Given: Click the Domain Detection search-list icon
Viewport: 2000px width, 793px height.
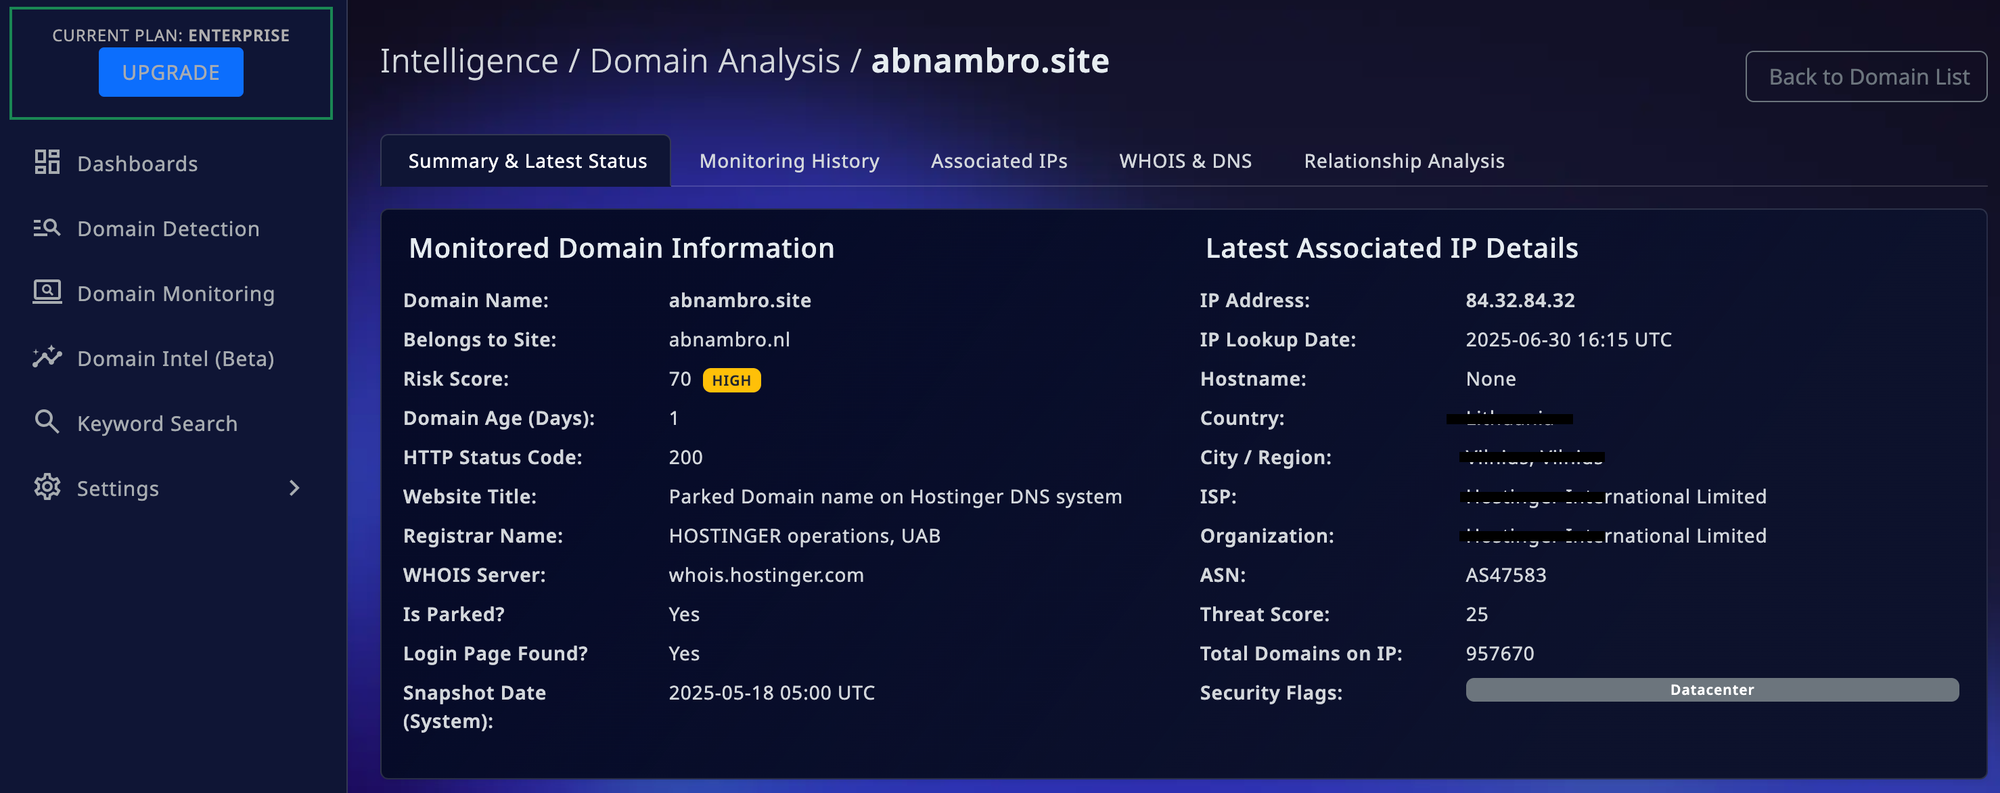Looking at the screenshot, I should [47, 228].
